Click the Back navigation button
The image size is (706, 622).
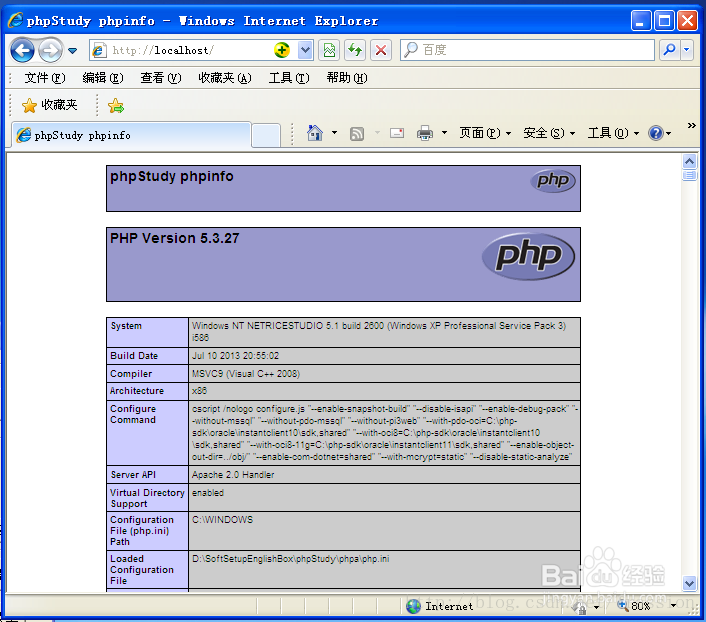tap(22, 50)
